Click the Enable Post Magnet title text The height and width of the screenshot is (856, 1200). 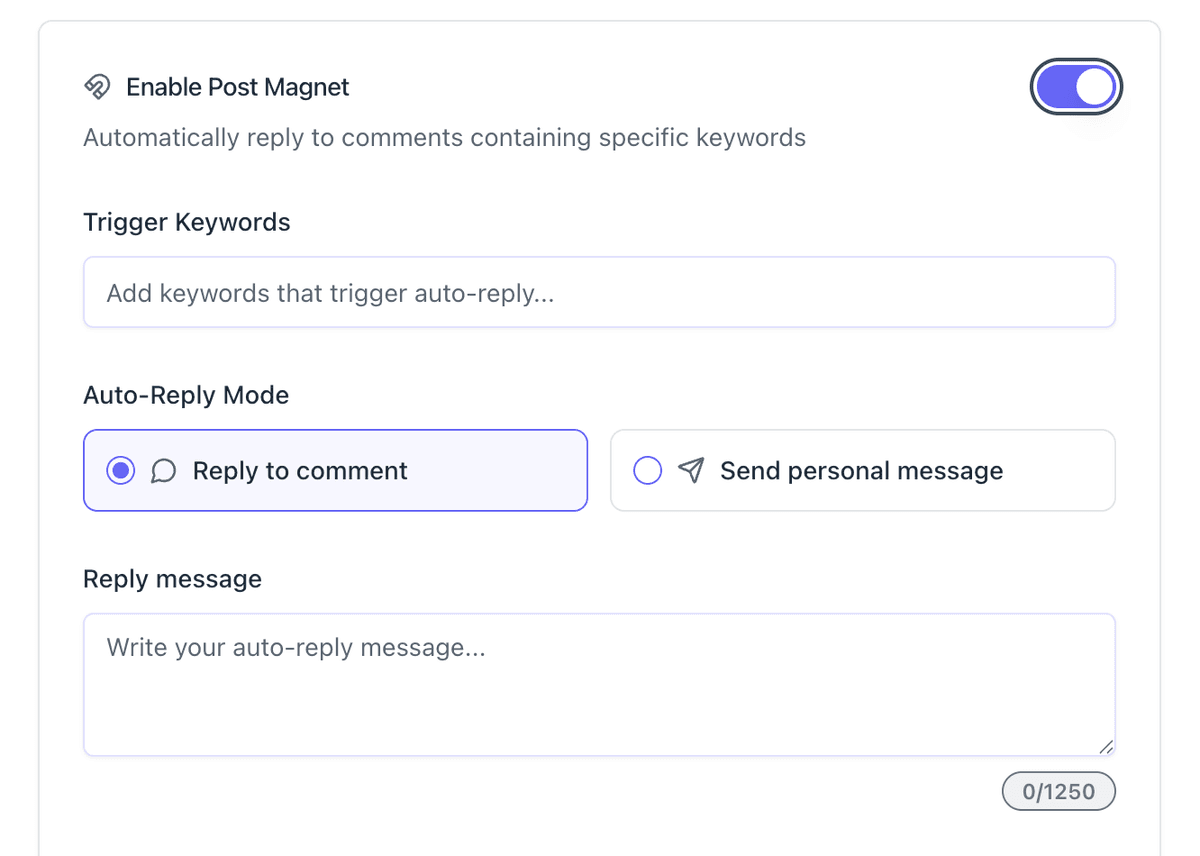point(237,87)
